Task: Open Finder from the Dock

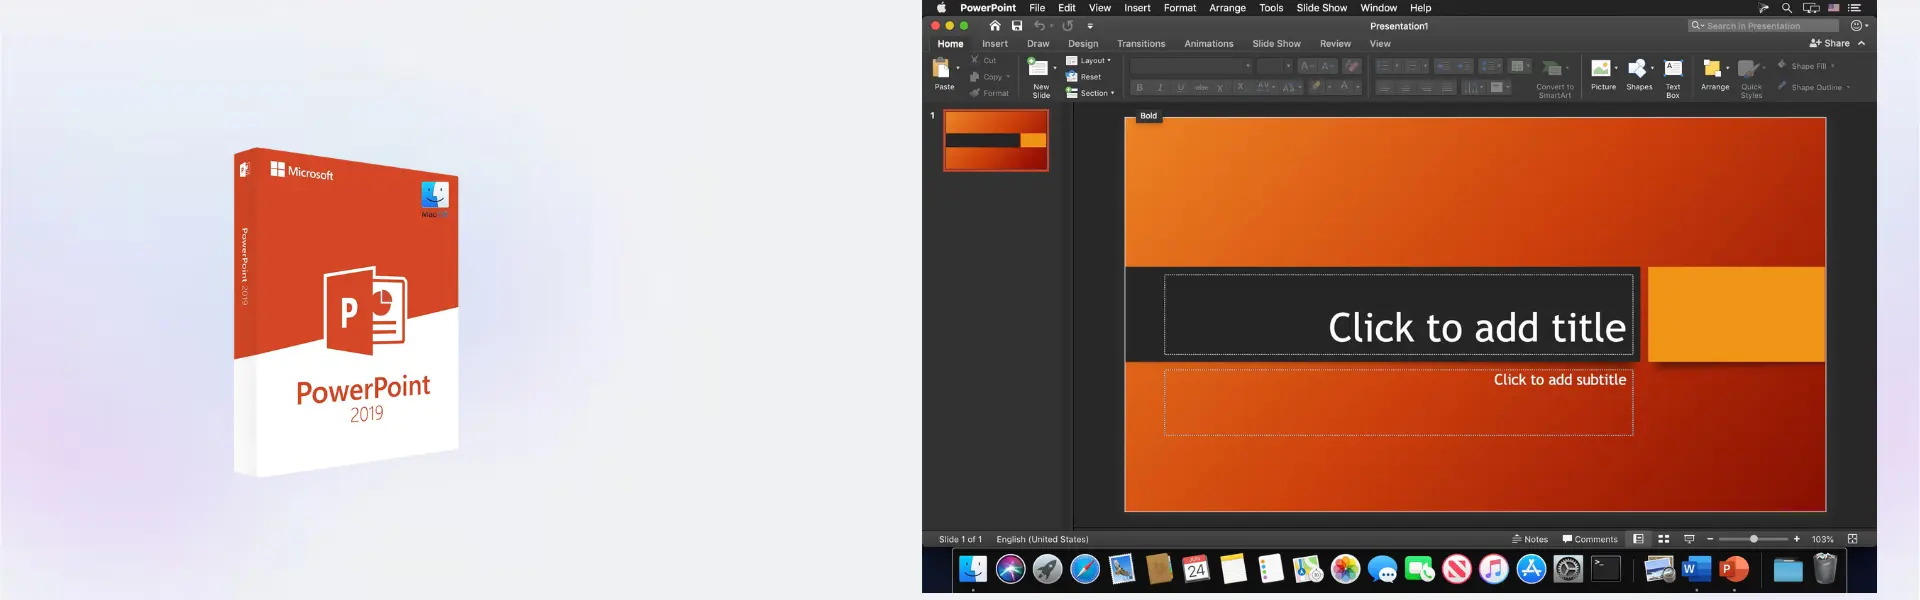Action: 972,569
